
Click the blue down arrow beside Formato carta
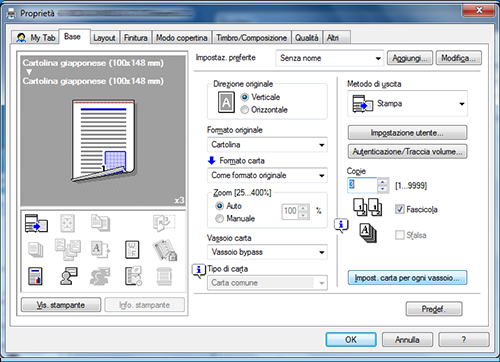(x=212, y=161)
